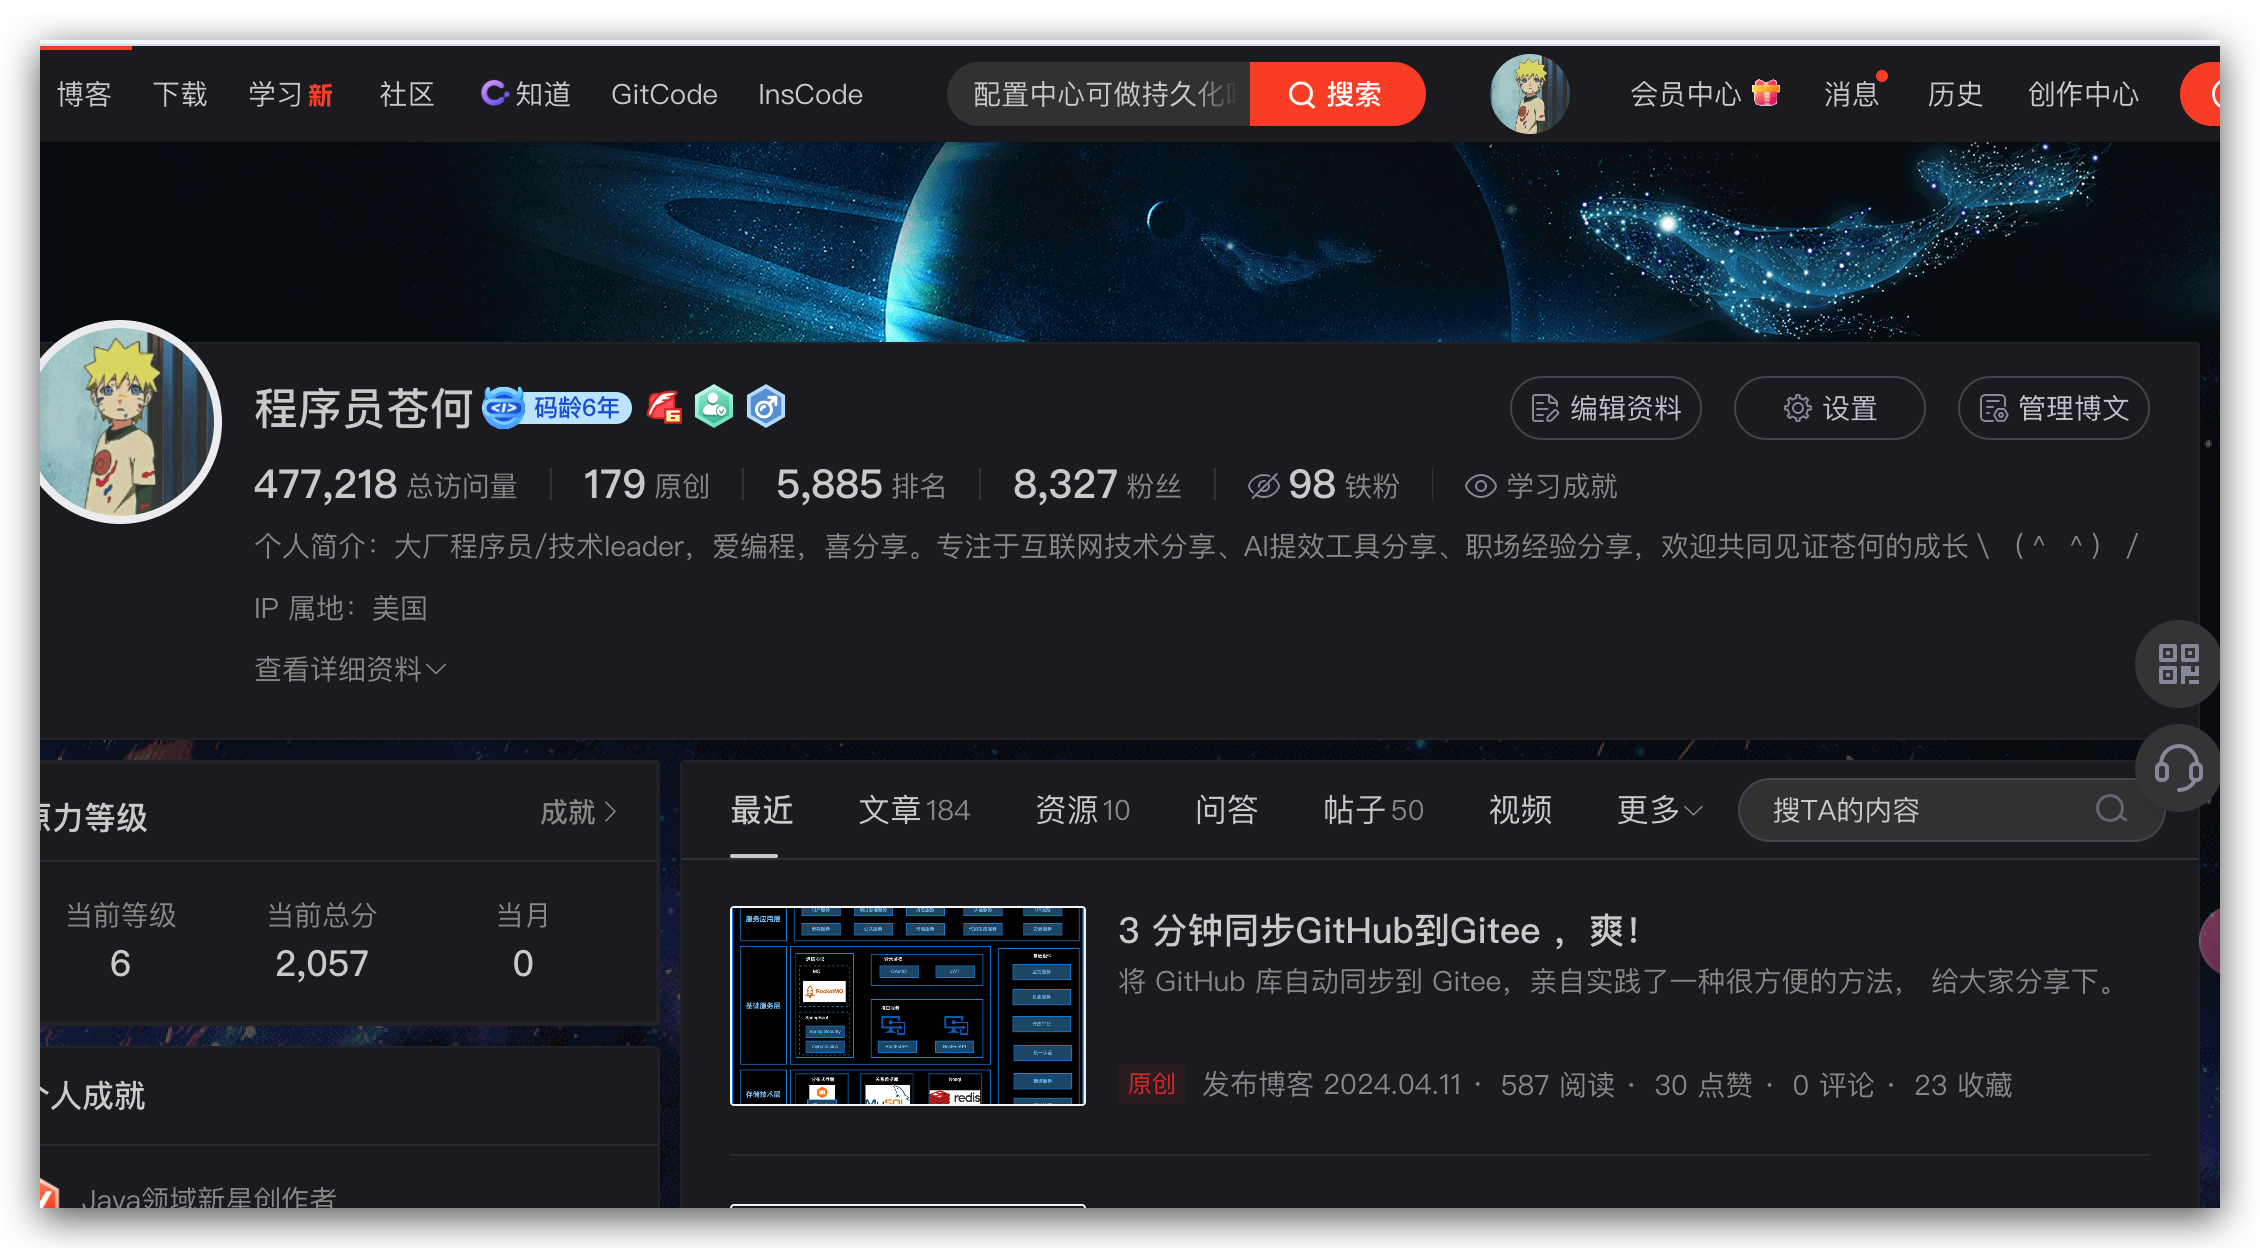The image size is (2260, 1248).
Task: Switch to the 资源 10 tab
Action: (x=1081, y=810)
